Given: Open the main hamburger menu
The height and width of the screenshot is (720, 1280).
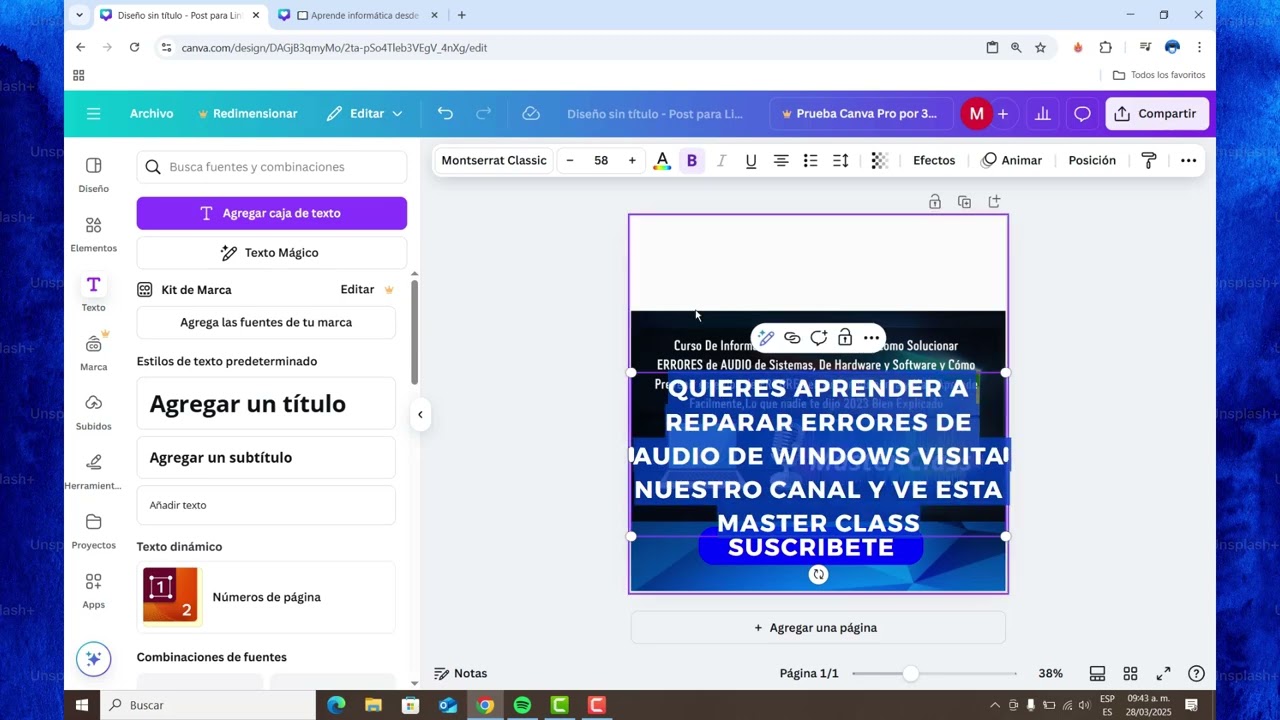Looking at the screenshot, I should tap(93, 114).
